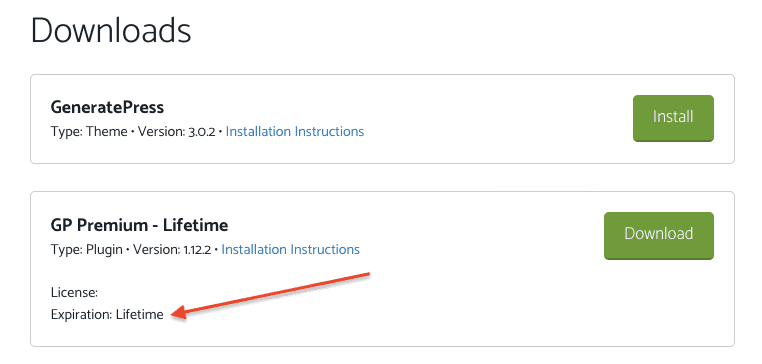Click the green Download button for GP Premium
Viewport: 762px width, 364px height.
[x=658, y=235]
